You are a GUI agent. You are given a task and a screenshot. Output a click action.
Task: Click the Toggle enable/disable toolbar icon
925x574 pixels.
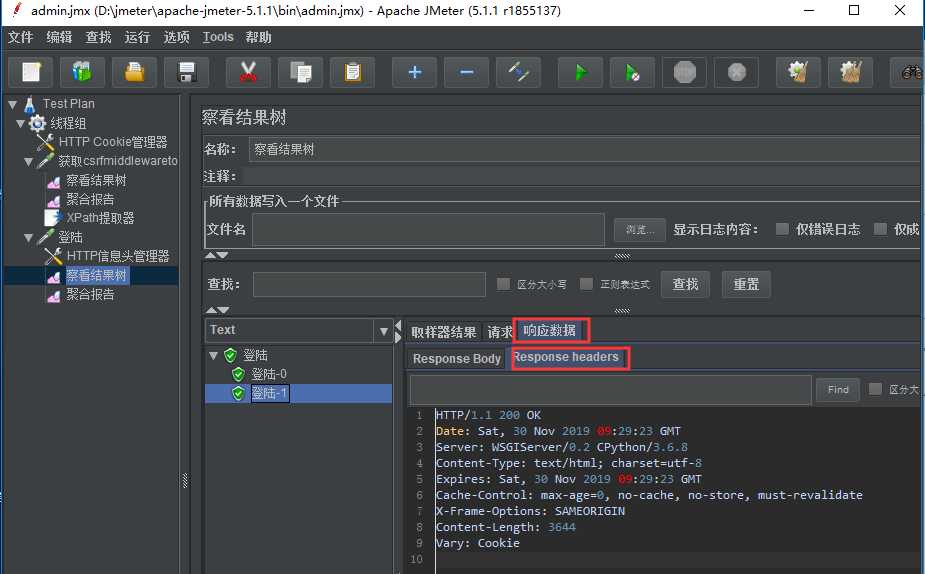[519, 73]
